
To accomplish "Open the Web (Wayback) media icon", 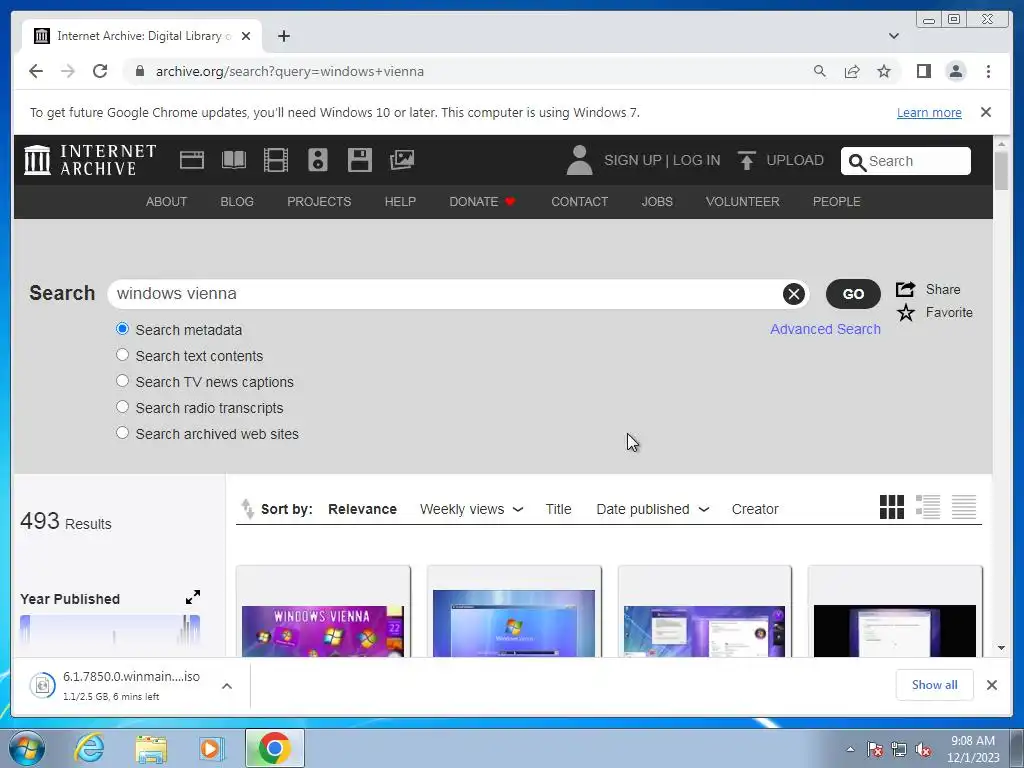I will (x=192, y=160).
